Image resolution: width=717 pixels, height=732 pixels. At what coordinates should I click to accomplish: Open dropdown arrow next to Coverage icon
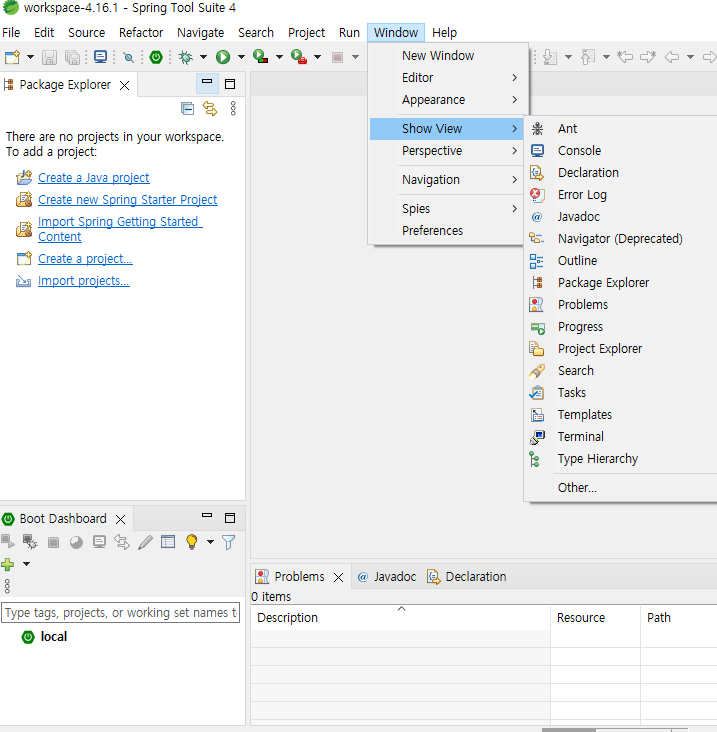click(279, 57)
